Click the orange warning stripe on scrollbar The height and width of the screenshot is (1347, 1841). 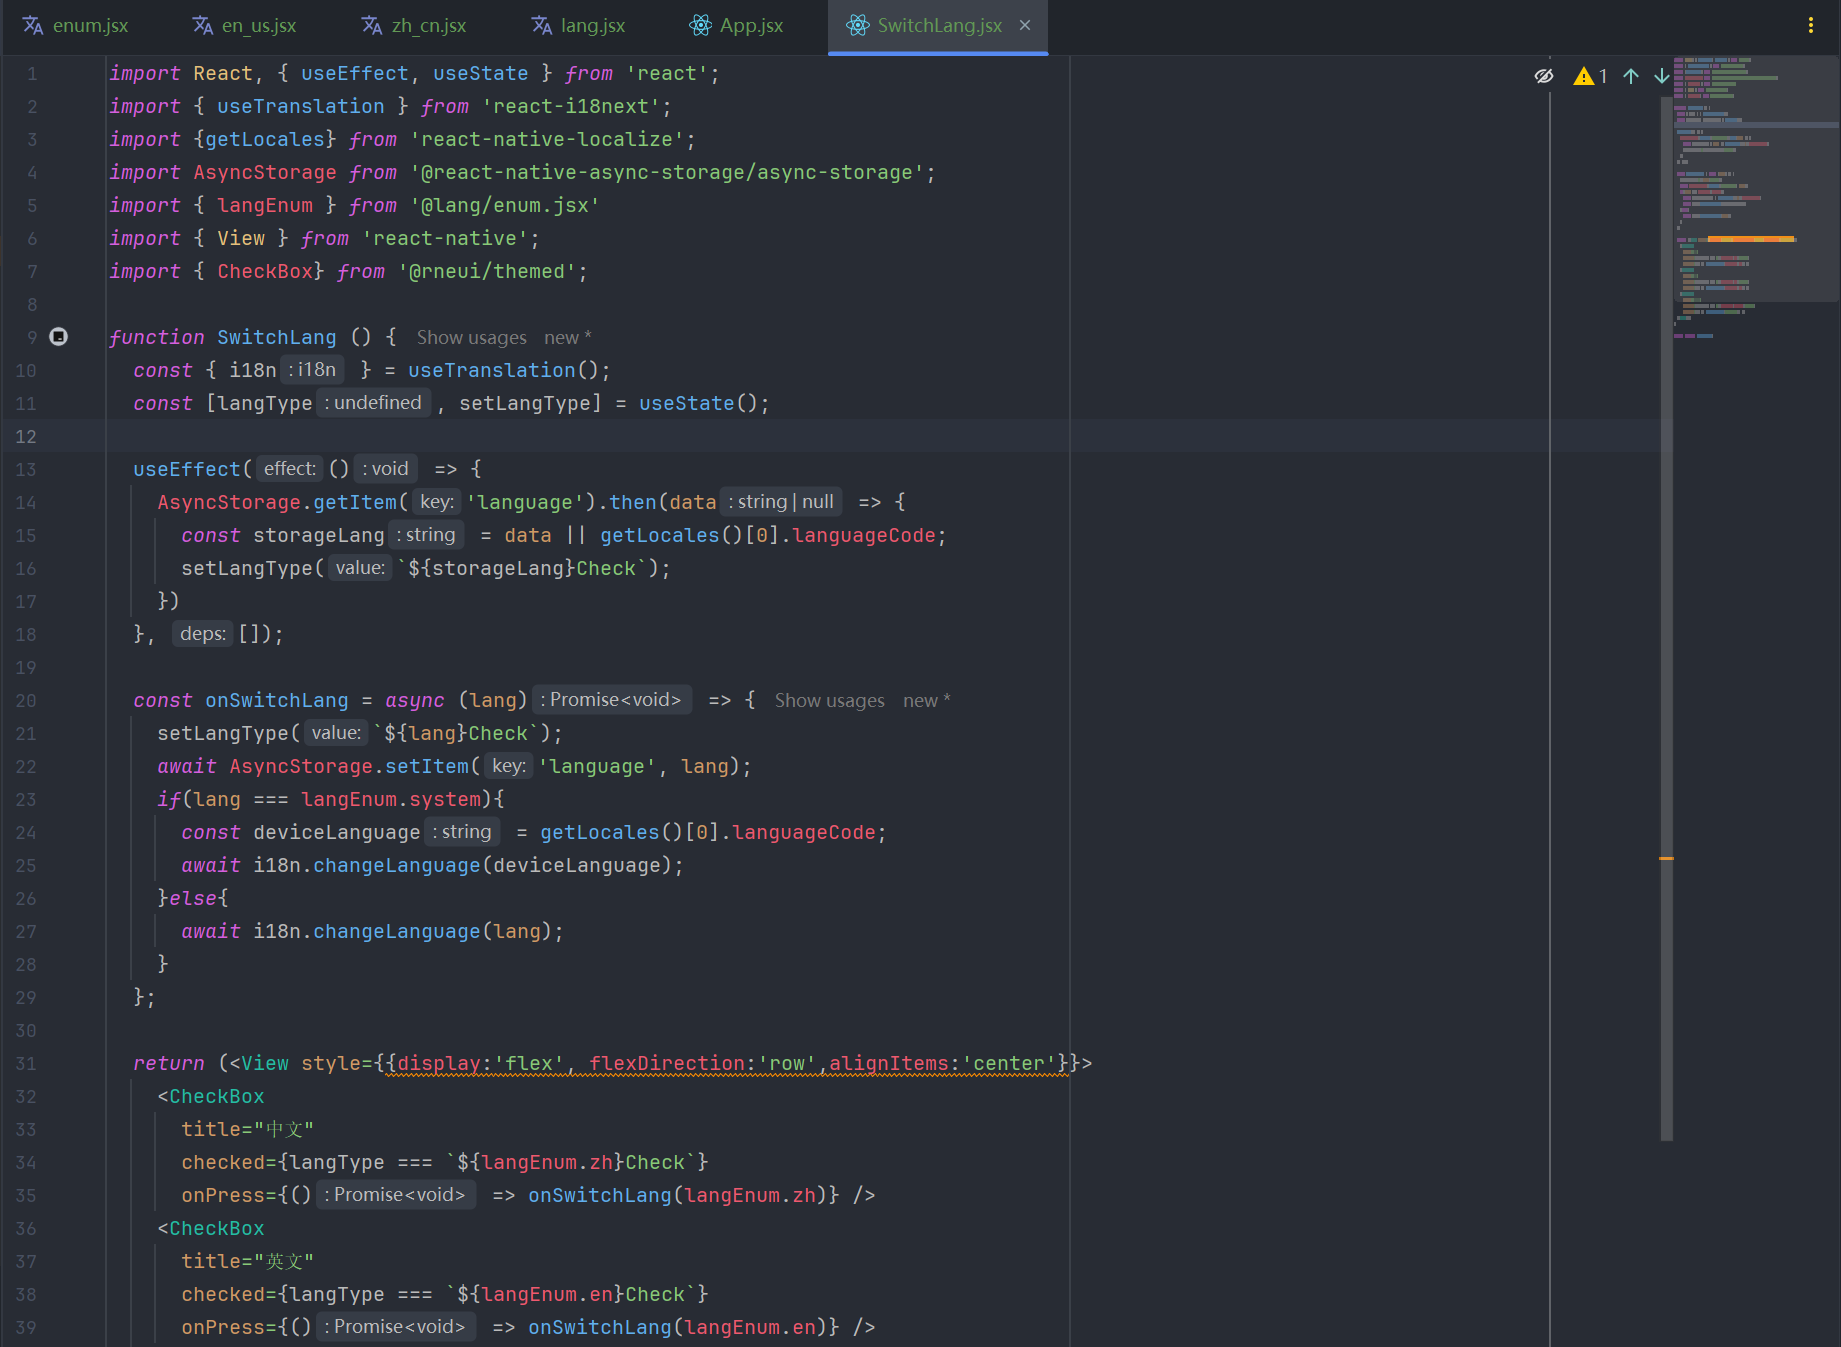1666,858
